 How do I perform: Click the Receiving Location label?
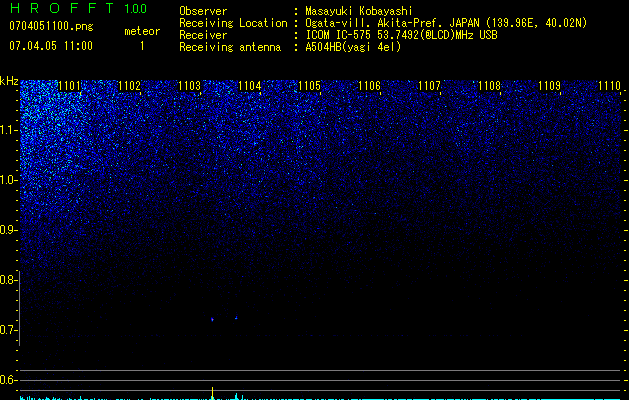tap(233, 23)
